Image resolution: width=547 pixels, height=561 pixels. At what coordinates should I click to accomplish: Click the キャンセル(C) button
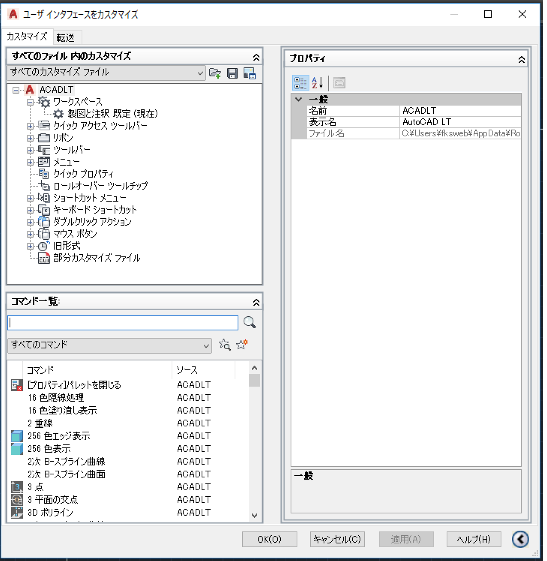337,539
